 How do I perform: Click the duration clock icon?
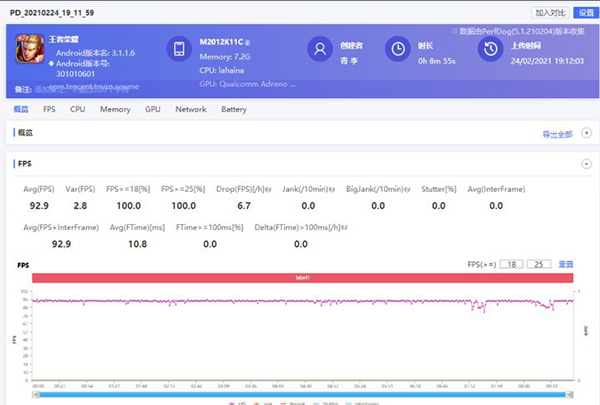tap(398, 49)
